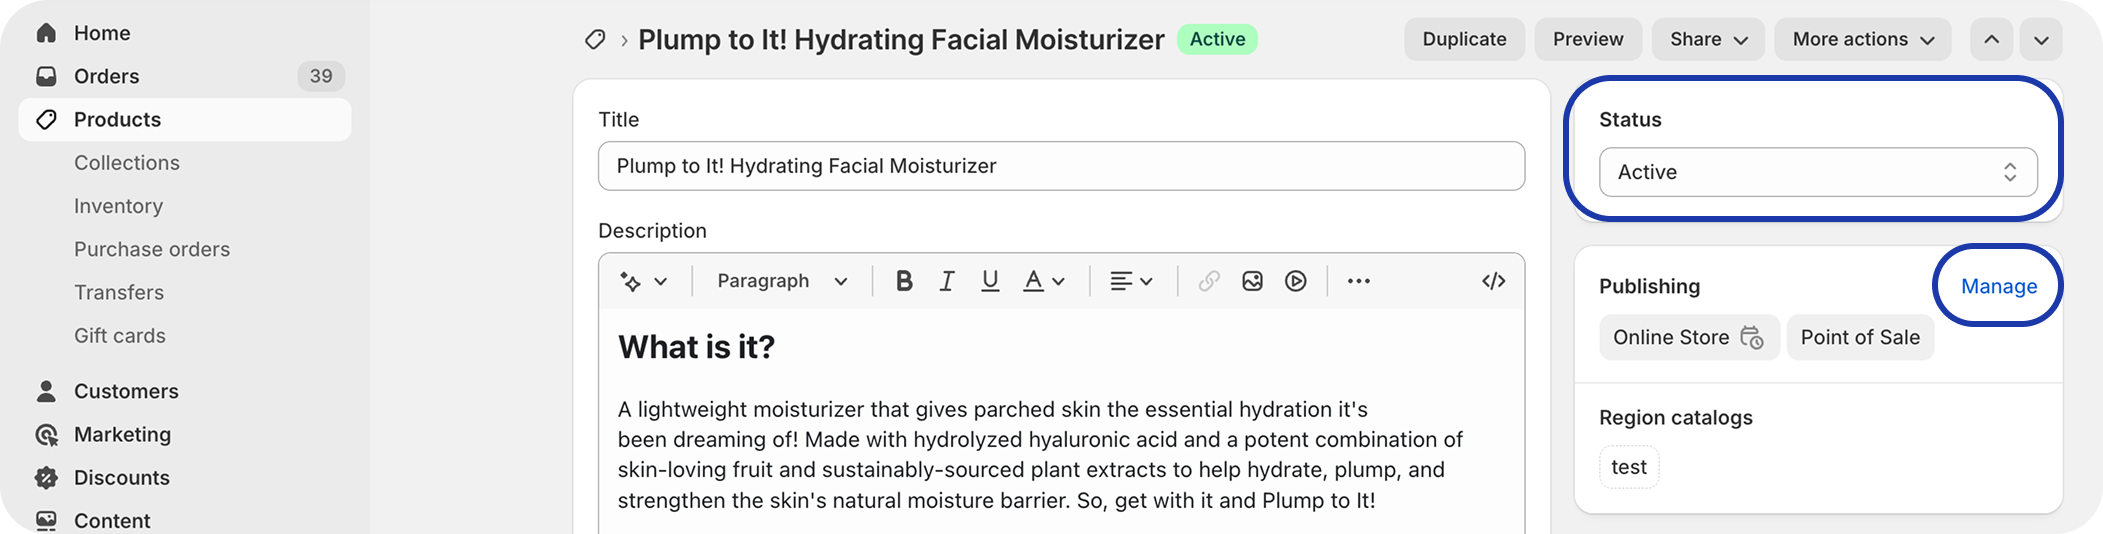
Task: Open Home in the sidebar
Action: 102,33
